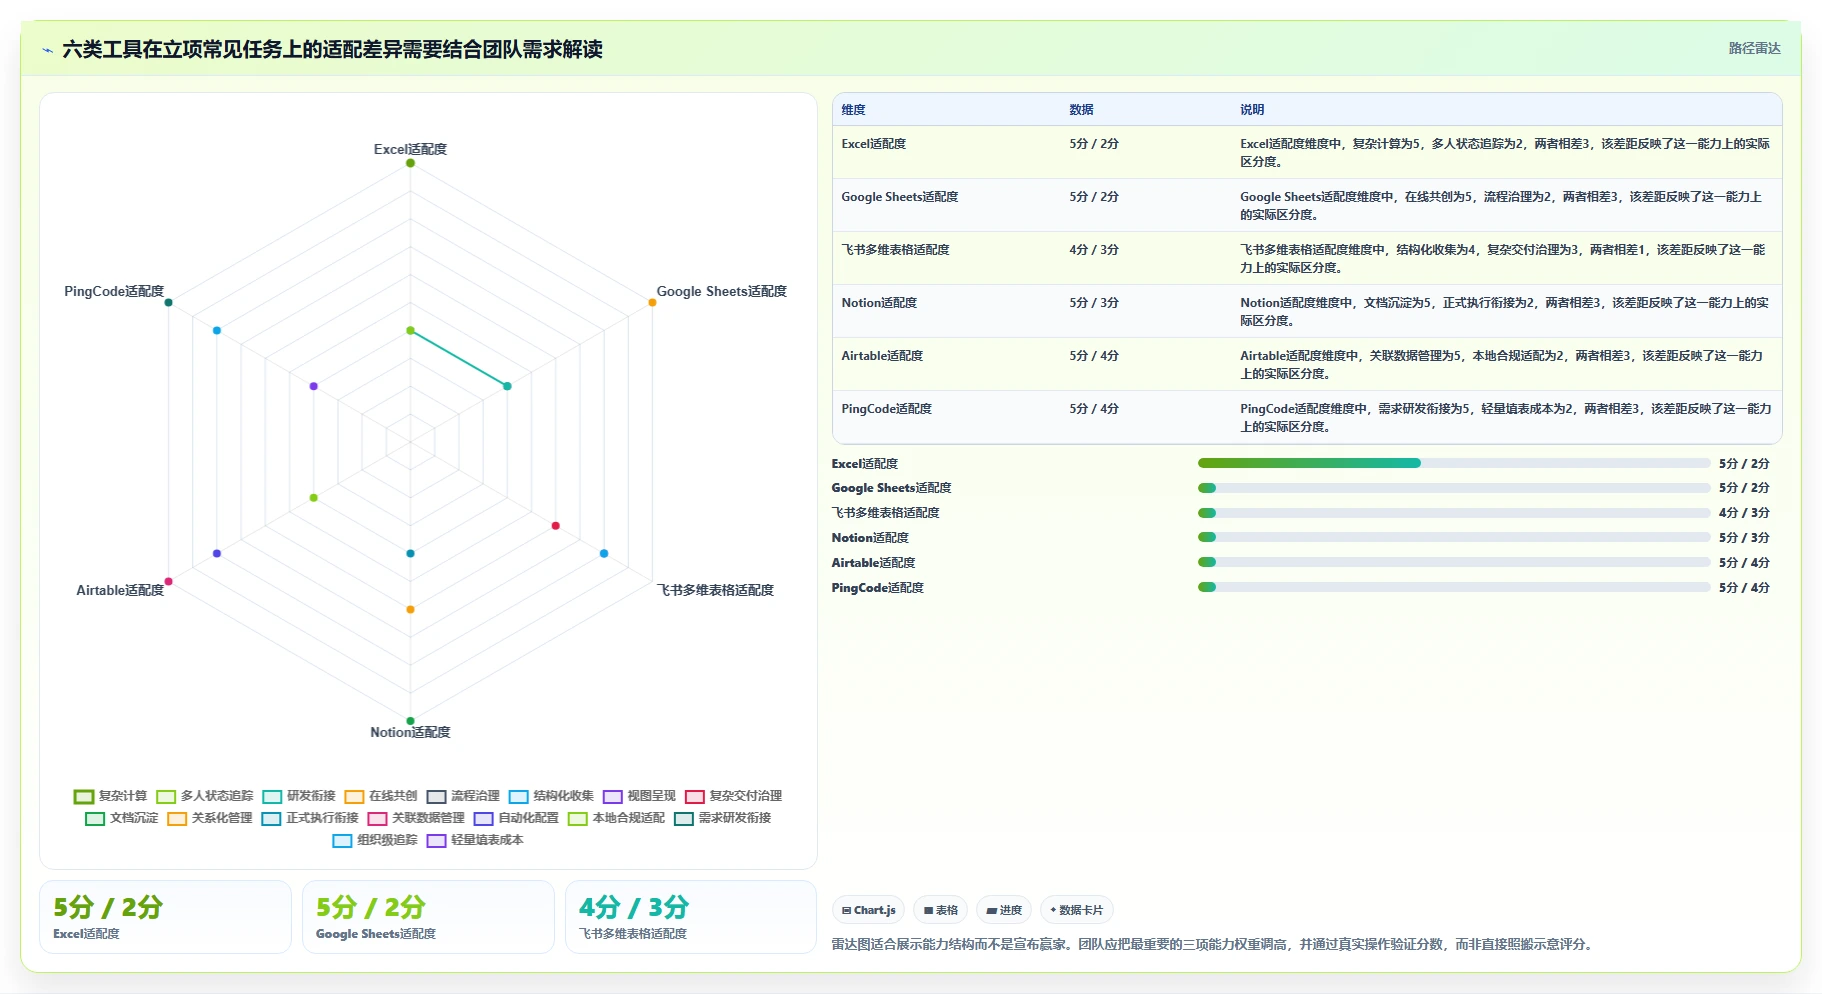Select the 进度 chip

(x=1004, y=910)
